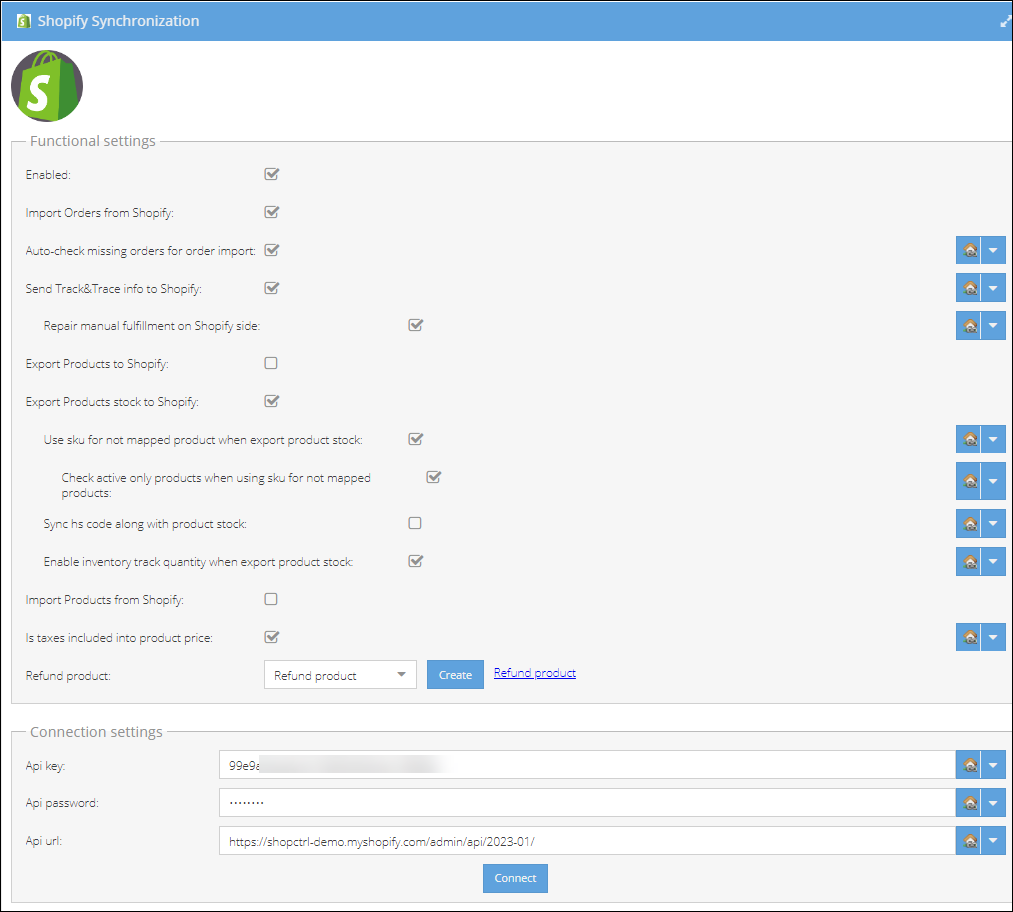Open dropdown arrow on Sync hs code row

tap(993, 523)
